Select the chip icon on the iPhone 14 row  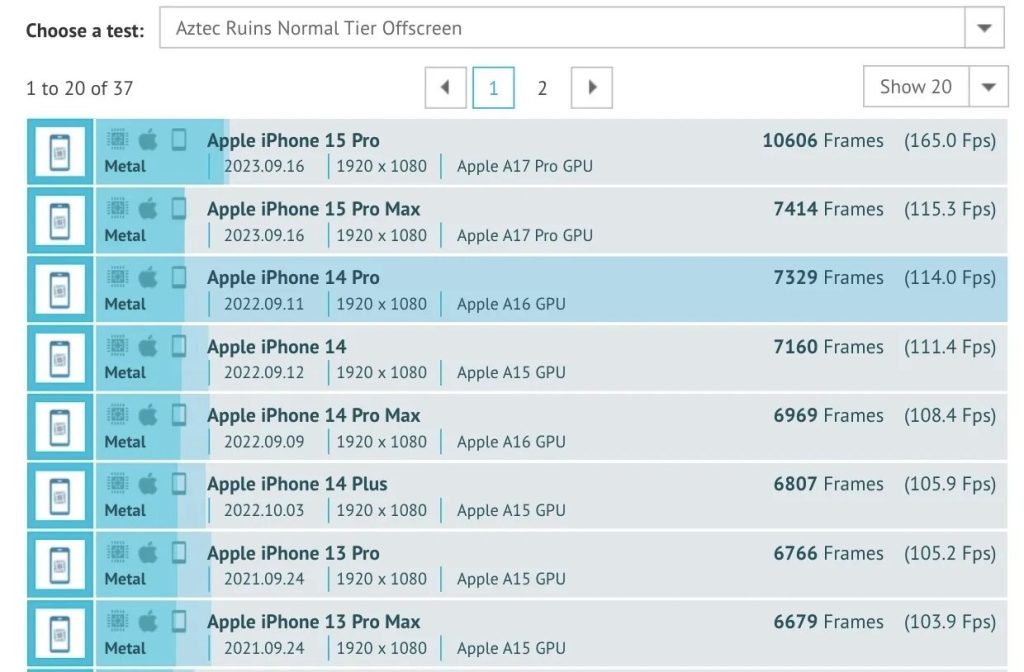coord(115,345)
